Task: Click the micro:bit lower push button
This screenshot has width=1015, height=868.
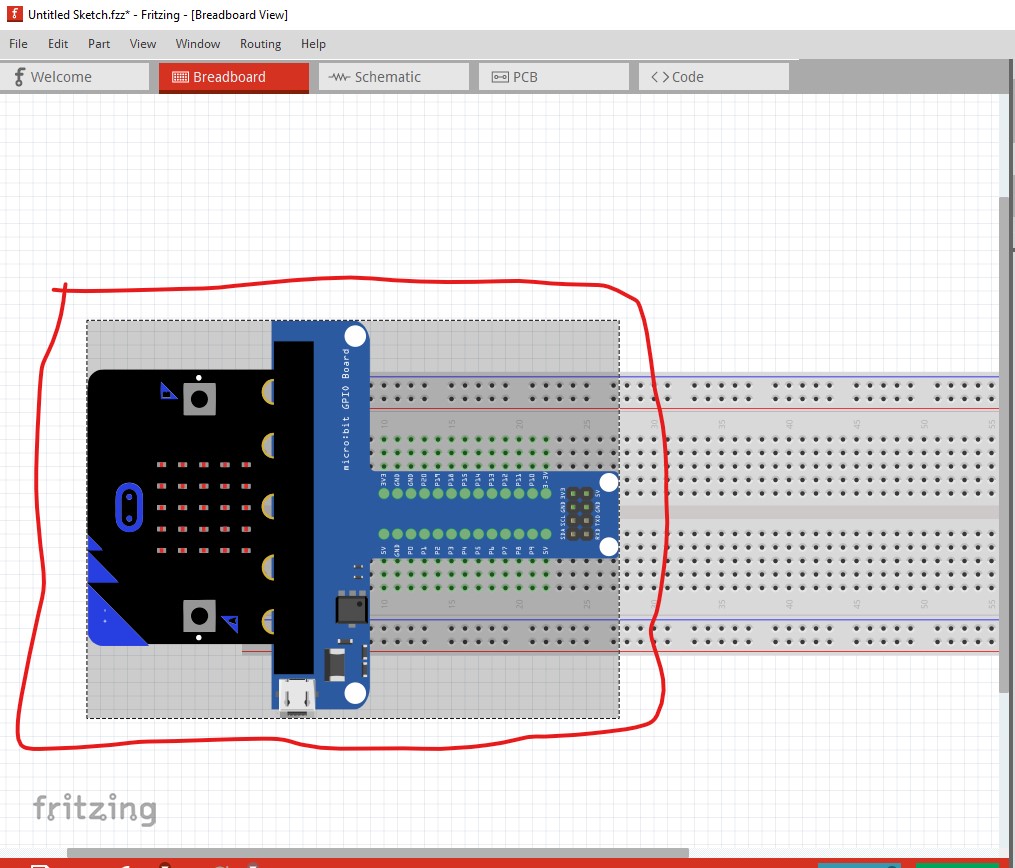Action: 199,616
